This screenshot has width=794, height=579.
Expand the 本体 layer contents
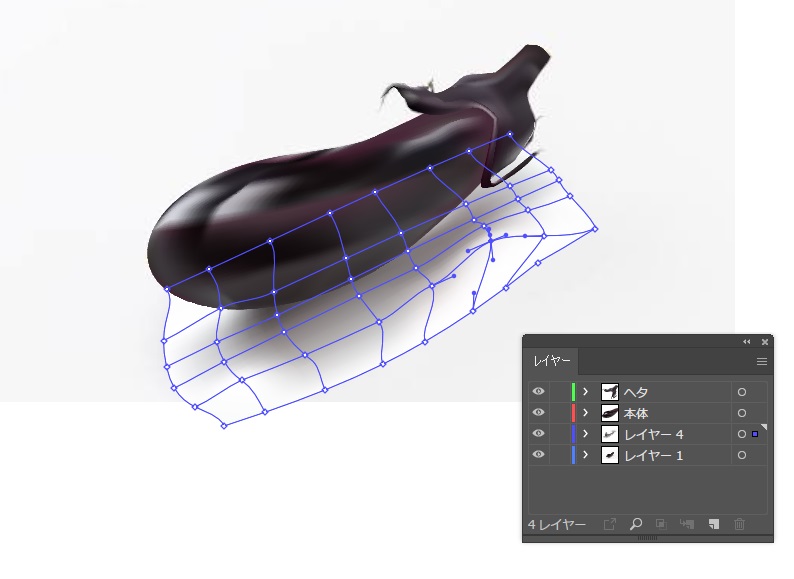[x=585, y=413]
